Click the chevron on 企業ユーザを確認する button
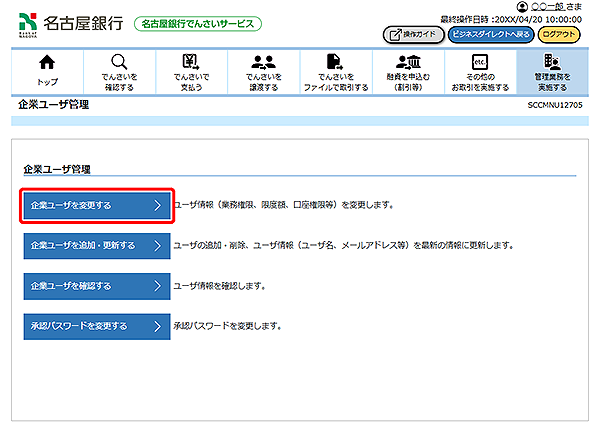This screenshot has width=600, height=427. 157,285
